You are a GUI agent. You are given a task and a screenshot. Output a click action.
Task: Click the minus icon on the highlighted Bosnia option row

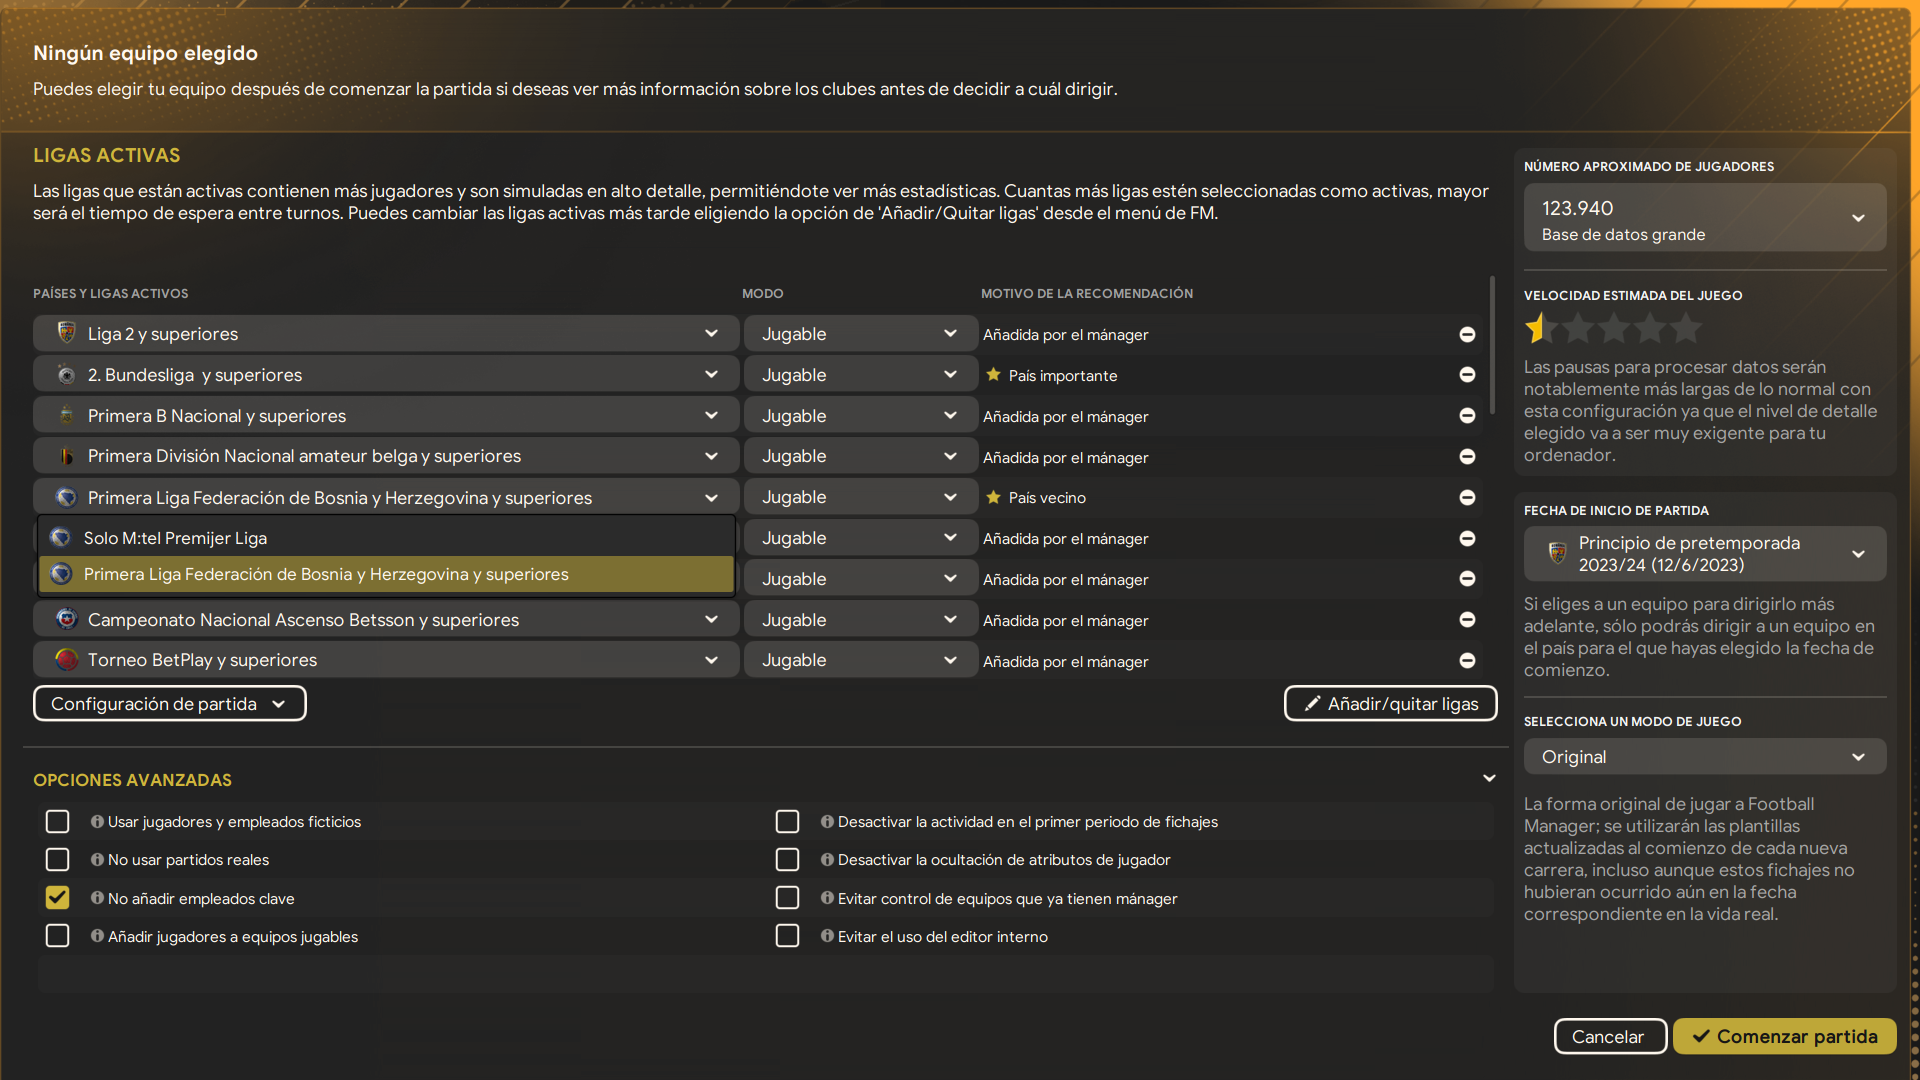1467,579
